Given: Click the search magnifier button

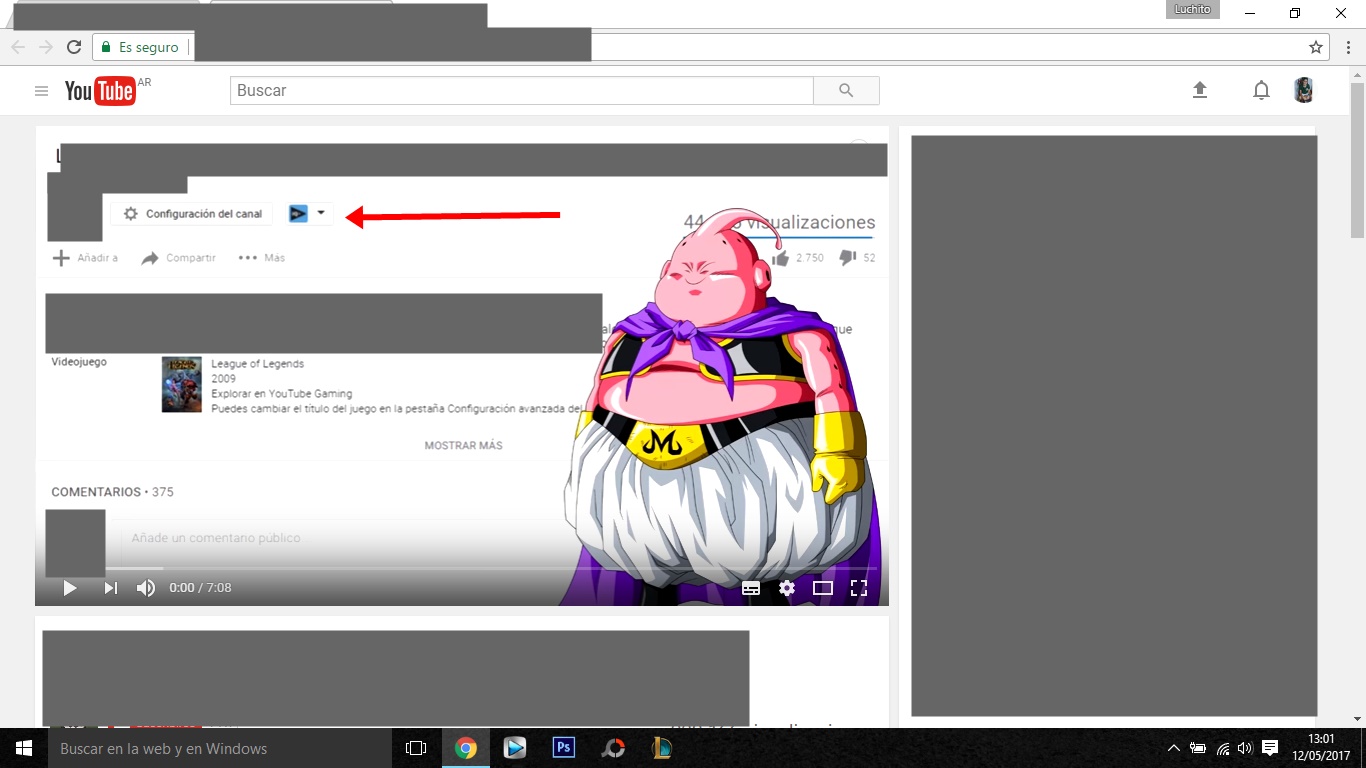Looking at the screenshot, I should click(x=846, y=90).
